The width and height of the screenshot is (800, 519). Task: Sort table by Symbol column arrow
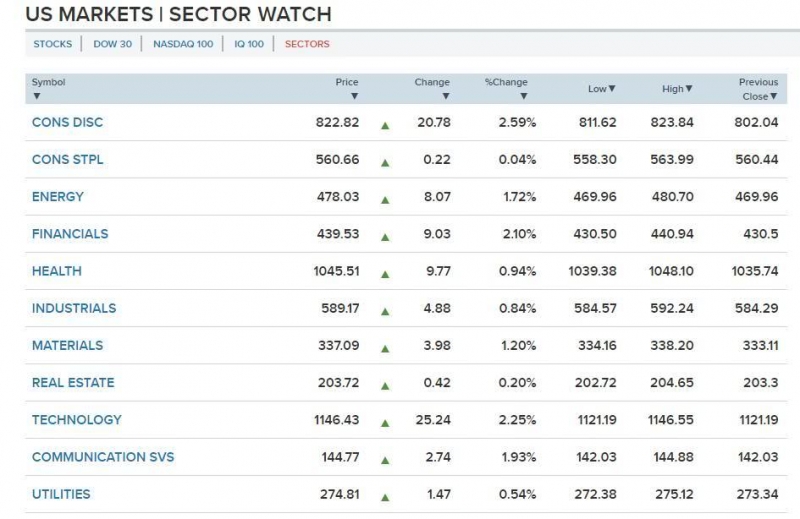coord(37,97)
